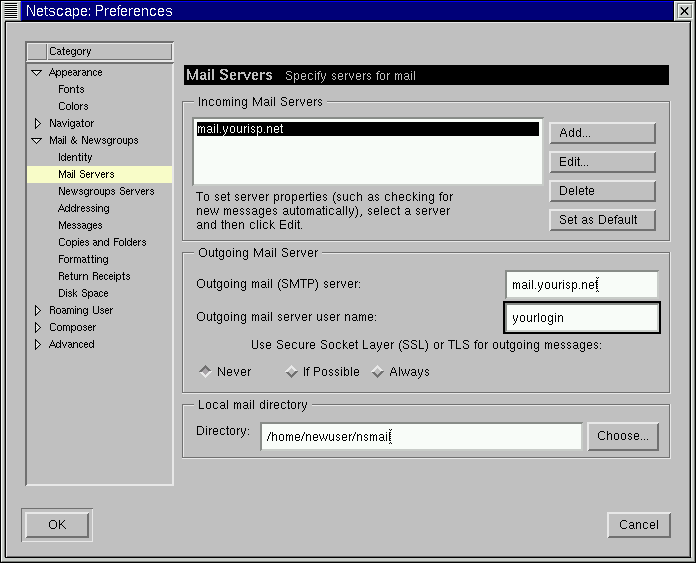Expand the Roaming User category
The width and height of the screenshot is (696, 563).
tap(37, 311)
